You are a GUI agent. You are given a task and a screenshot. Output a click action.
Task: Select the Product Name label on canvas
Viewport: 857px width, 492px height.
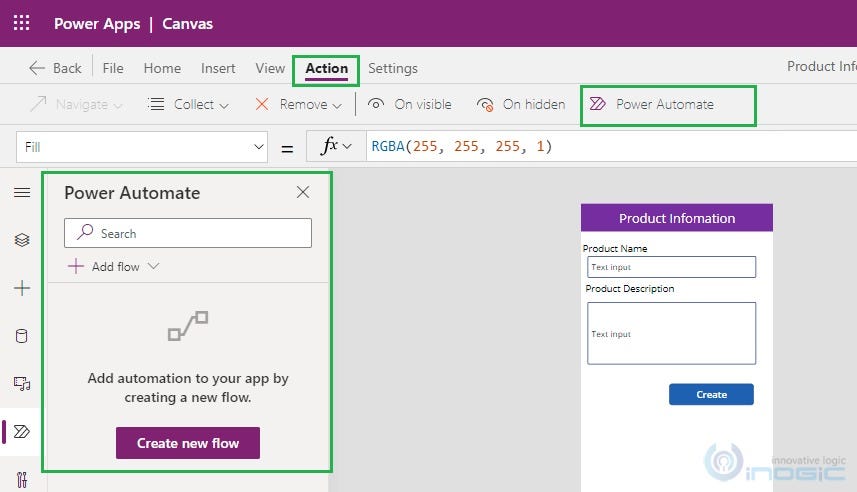pyautogui.click(x=615, y=249)
